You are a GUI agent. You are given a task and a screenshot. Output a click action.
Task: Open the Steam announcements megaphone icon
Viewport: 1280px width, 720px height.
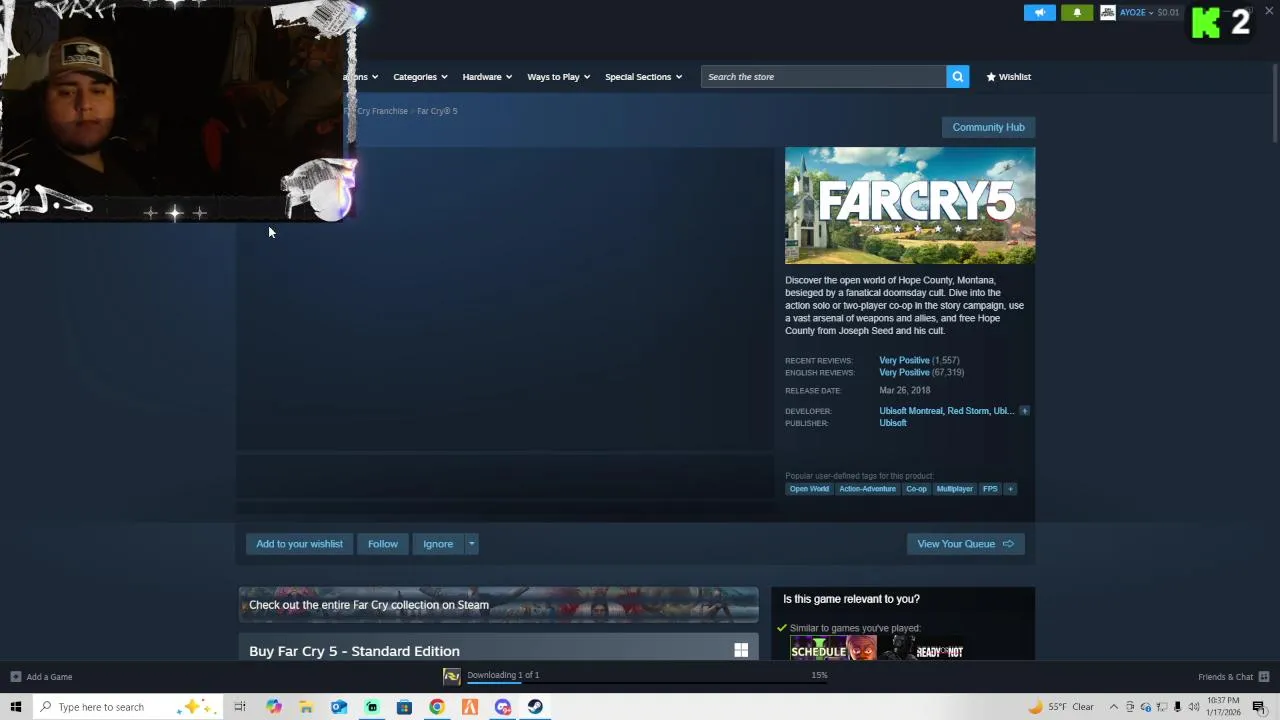coord(1039,12)
